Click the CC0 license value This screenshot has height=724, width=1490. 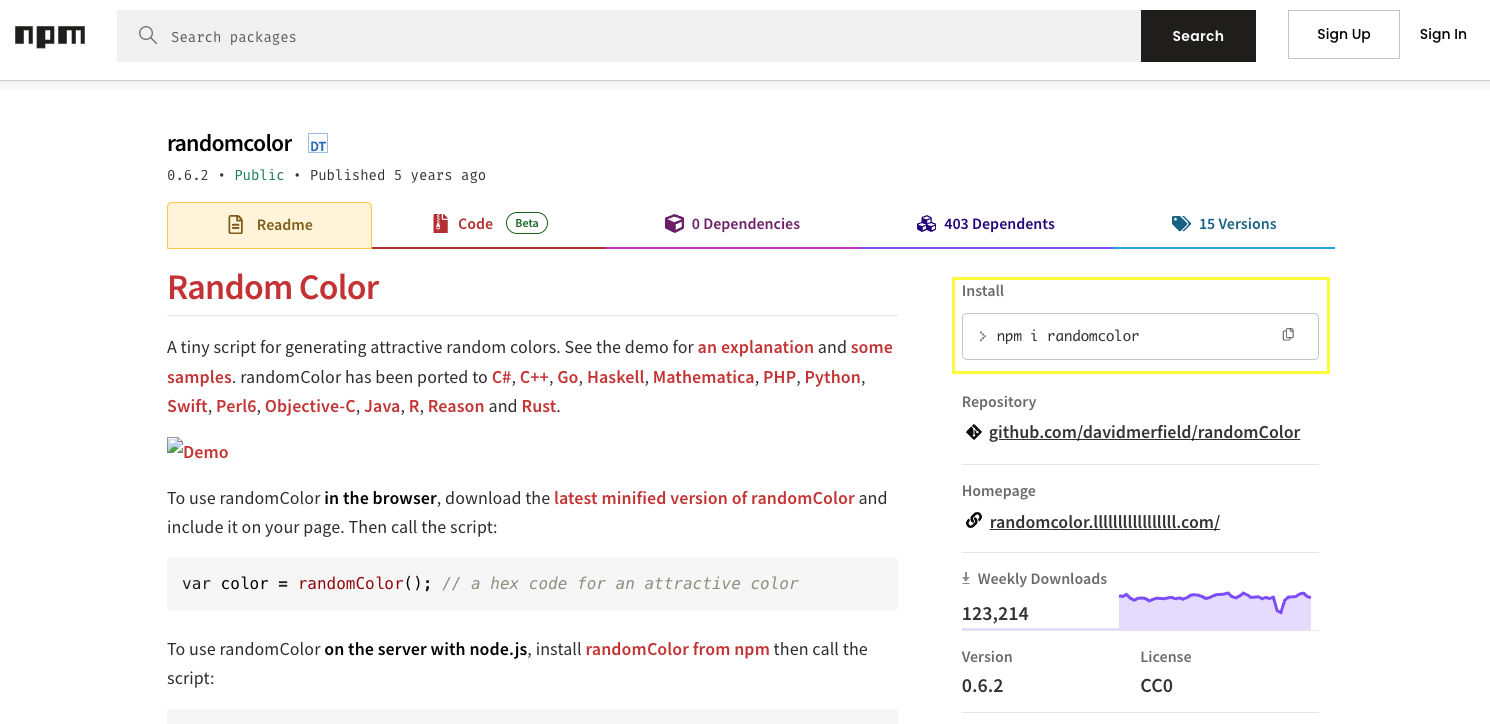click(1156, 685)
